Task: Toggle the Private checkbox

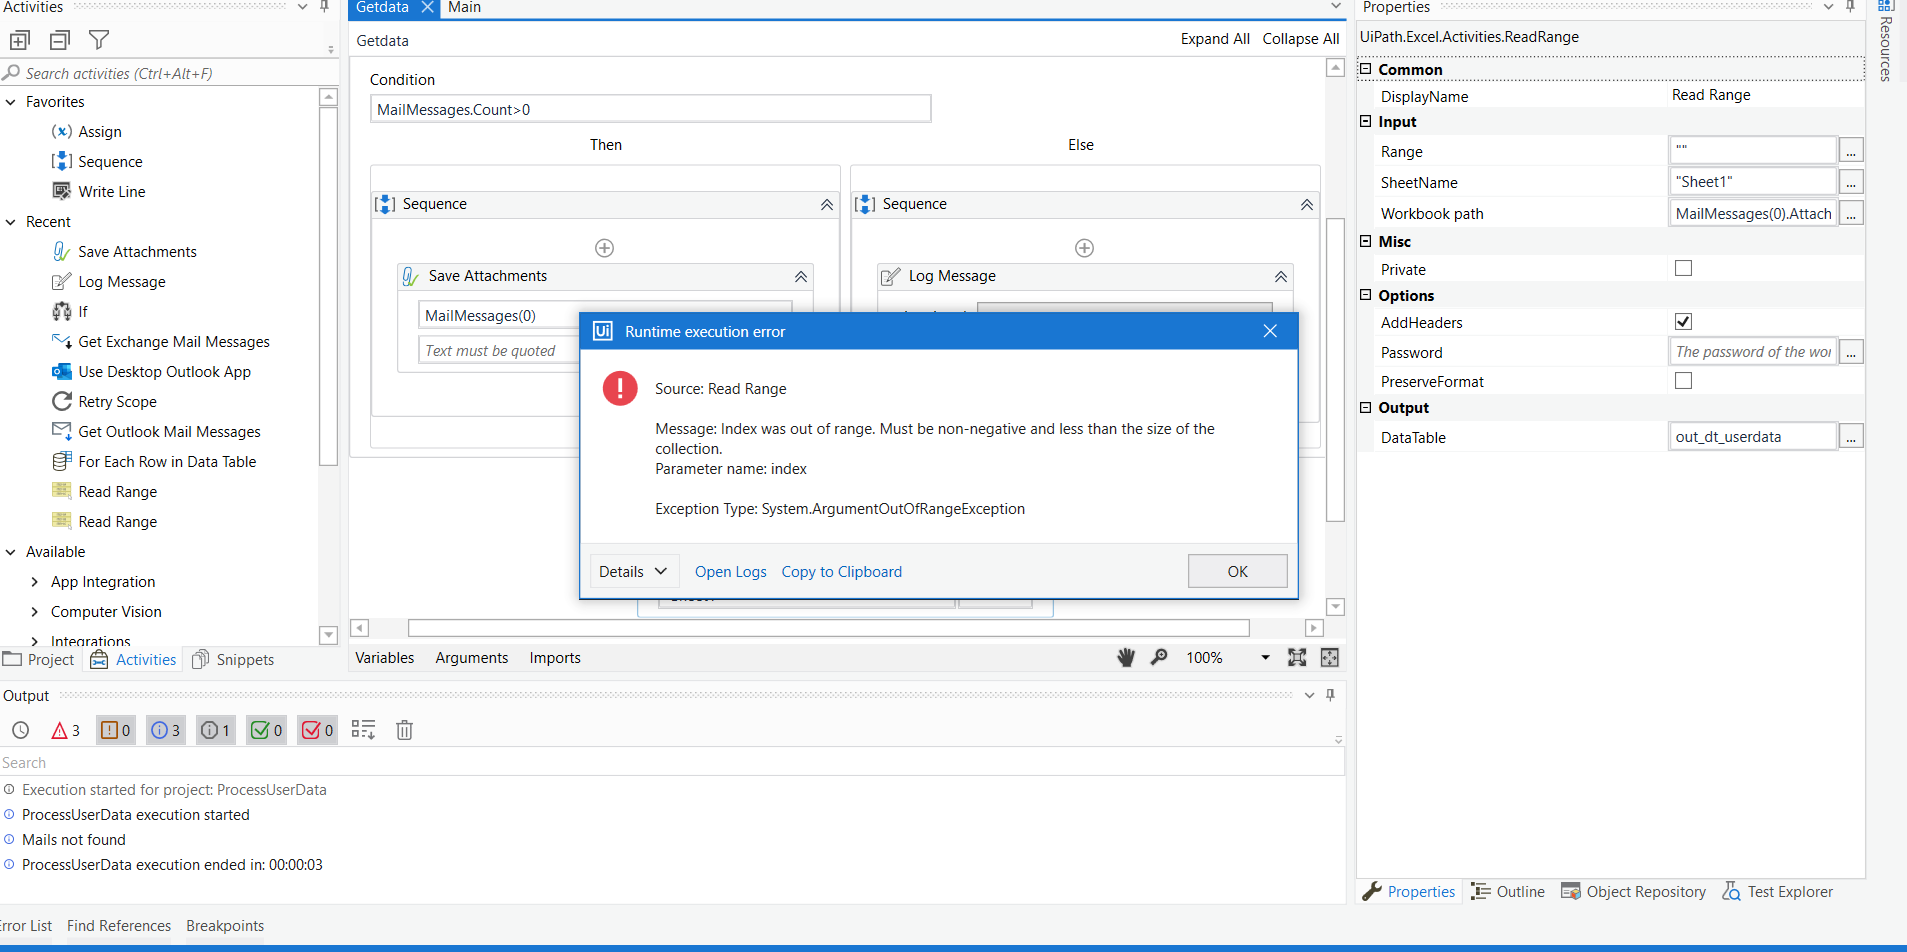Action: click(1684, 268)
